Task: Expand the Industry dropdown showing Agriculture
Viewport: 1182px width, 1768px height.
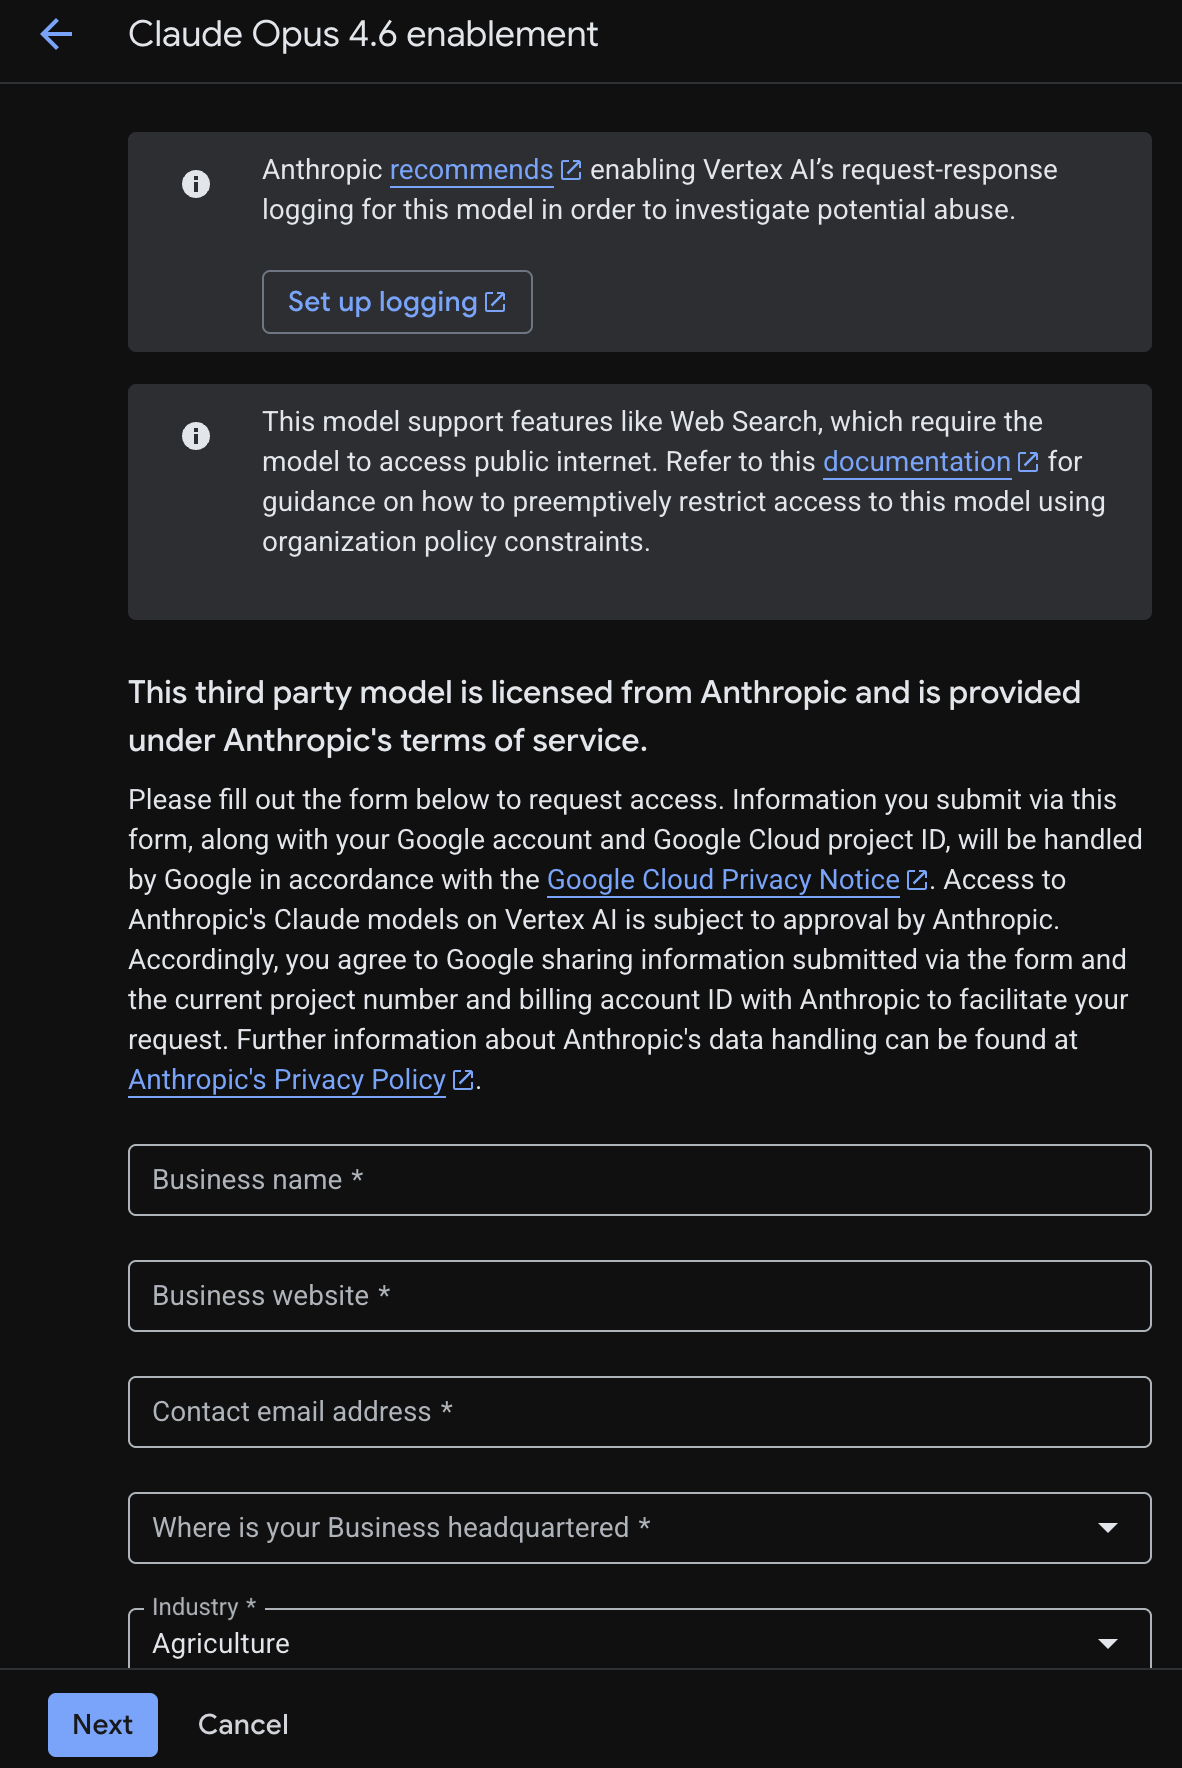Action: [640, 1640]
